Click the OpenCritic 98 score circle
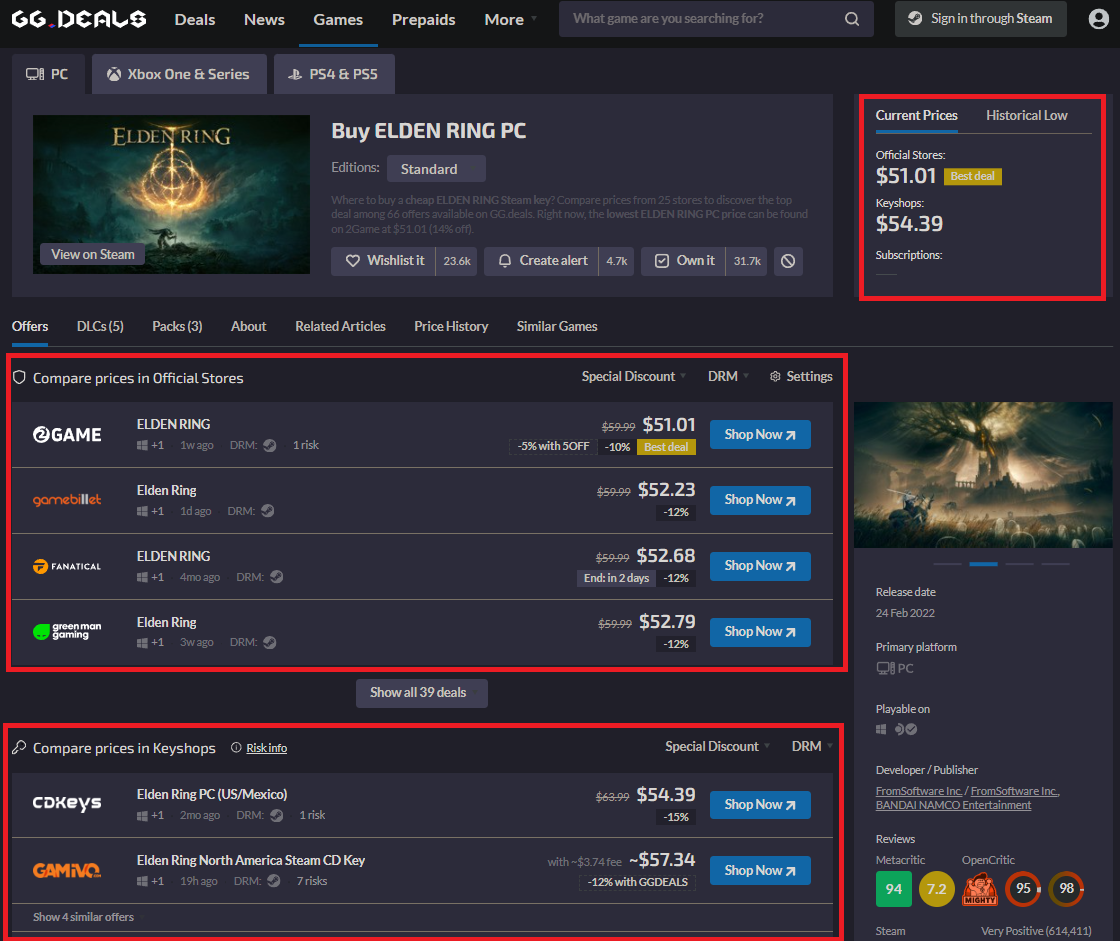This screenshot has height=941, width=1120. [x=1066, y=889]
